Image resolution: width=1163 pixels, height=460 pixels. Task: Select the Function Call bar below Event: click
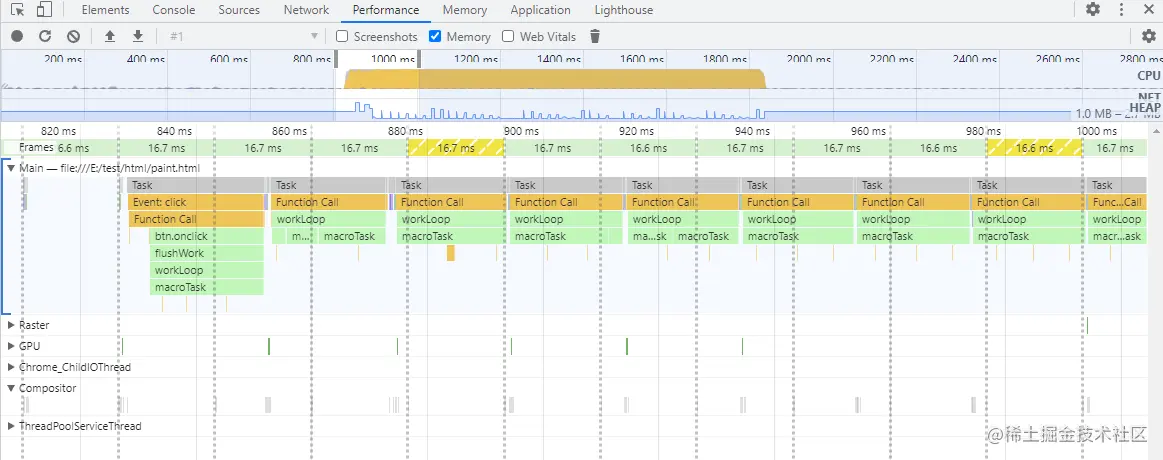pos(196,219)
